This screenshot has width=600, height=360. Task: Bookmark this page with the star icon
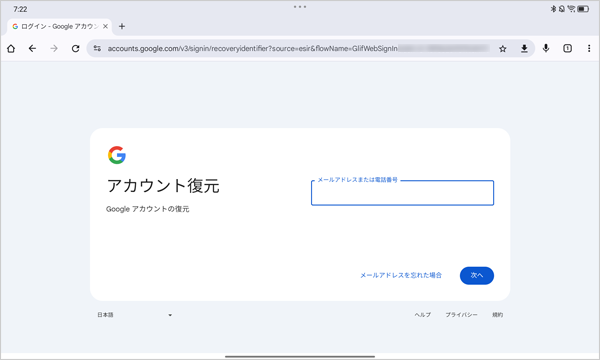pos(503,49)
